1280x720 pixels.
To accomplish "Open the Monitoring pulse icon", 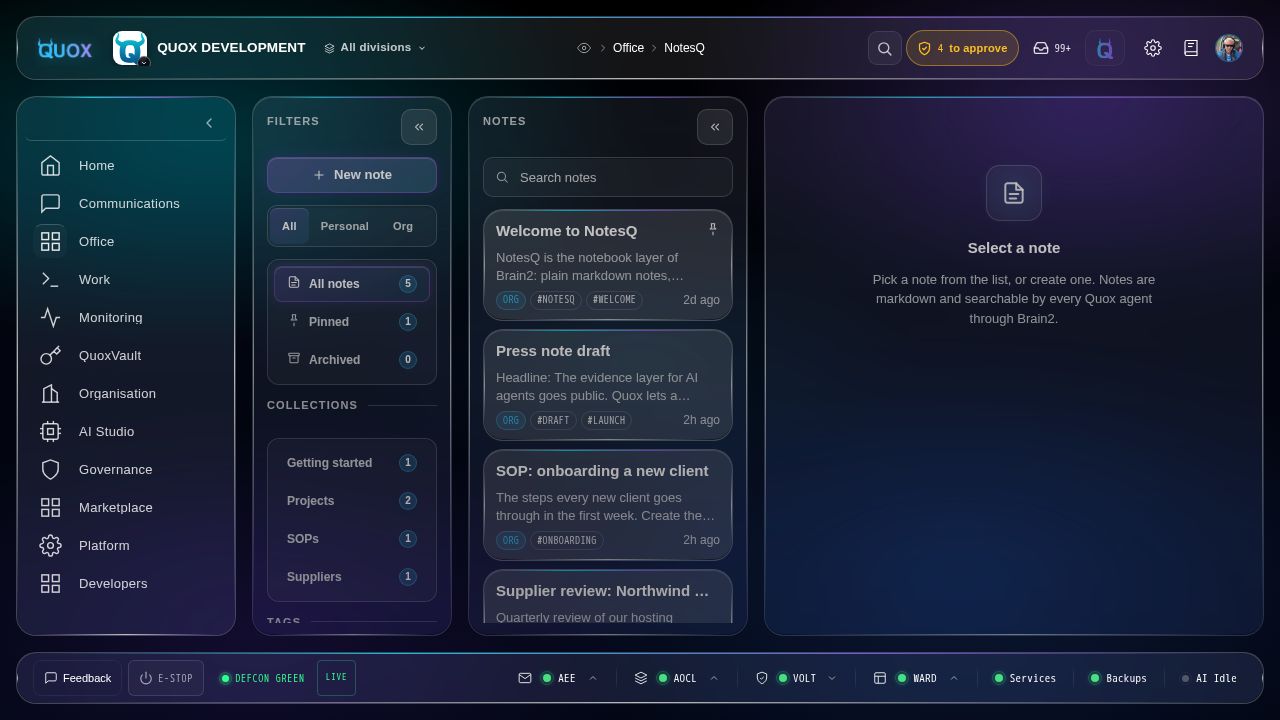I will (50, 318).
